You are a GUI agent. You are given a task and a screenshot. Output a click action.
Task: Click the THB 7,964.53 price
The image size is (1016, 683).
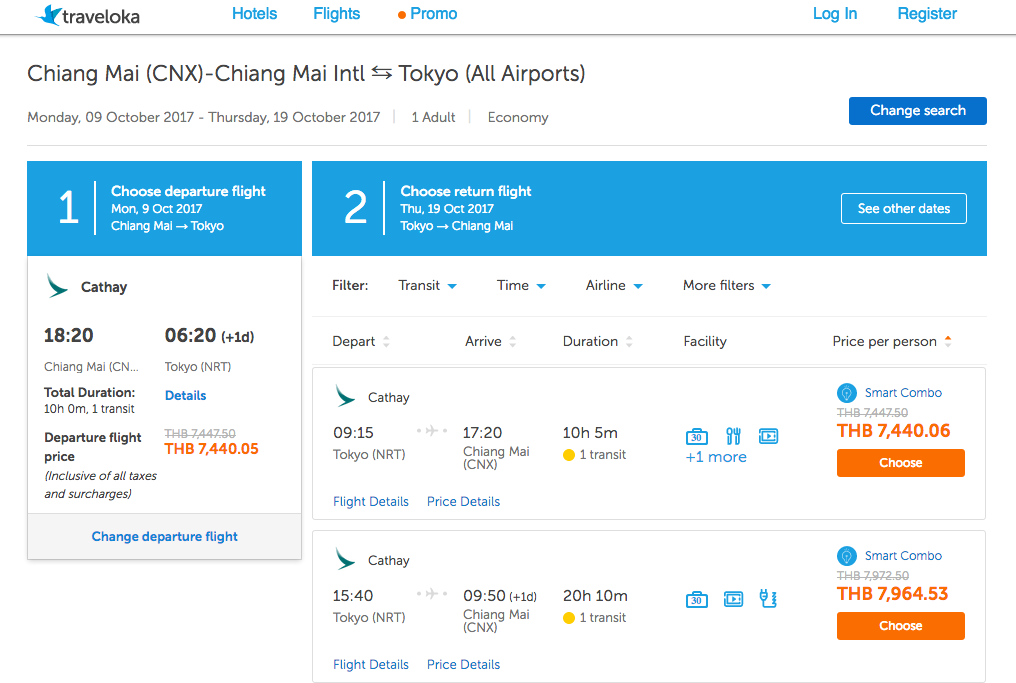click(892, 594)
